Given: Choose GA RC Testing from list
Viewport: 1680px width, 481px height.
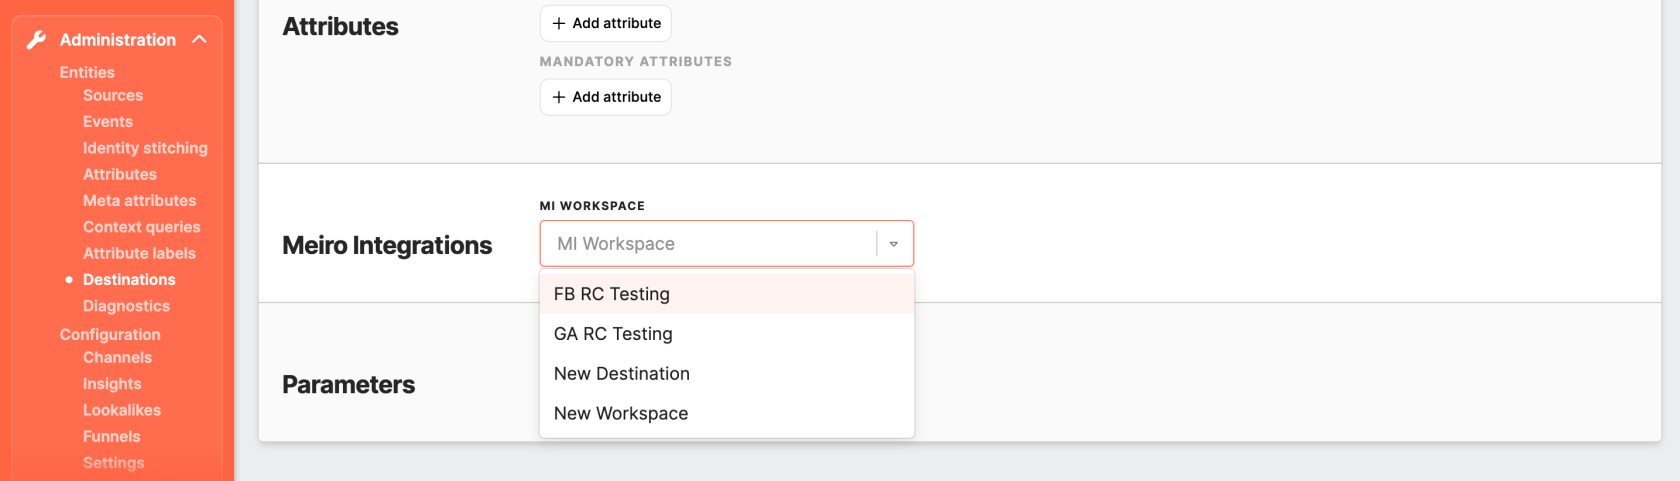Looking at the screenshot, I should coord(613,334).
